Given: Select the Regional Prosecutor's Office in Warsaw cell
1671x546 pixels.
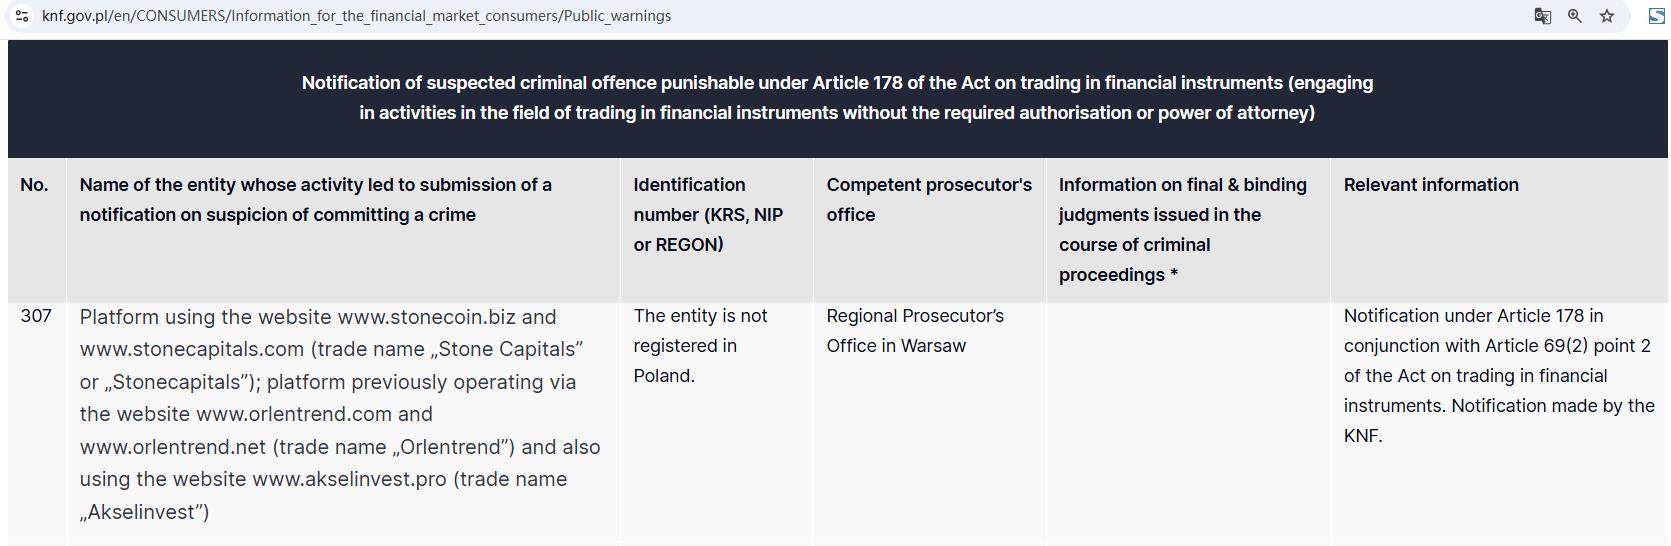Looking at the screenshot, I should pos(914,331).
